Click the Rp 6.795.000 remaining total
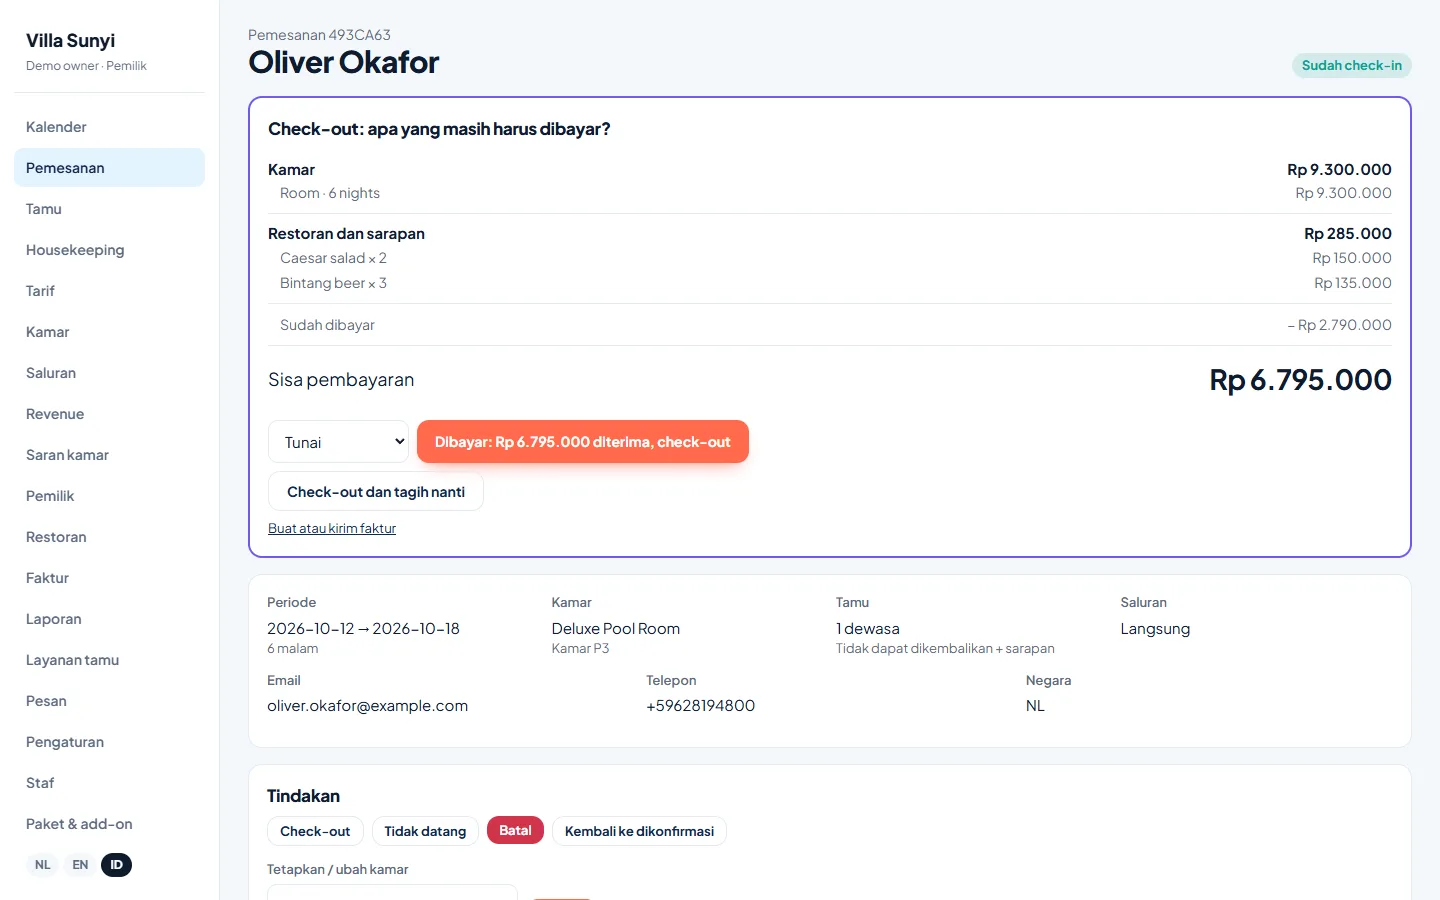This screenshot has width=1440, height=900. coord(1300,380)
